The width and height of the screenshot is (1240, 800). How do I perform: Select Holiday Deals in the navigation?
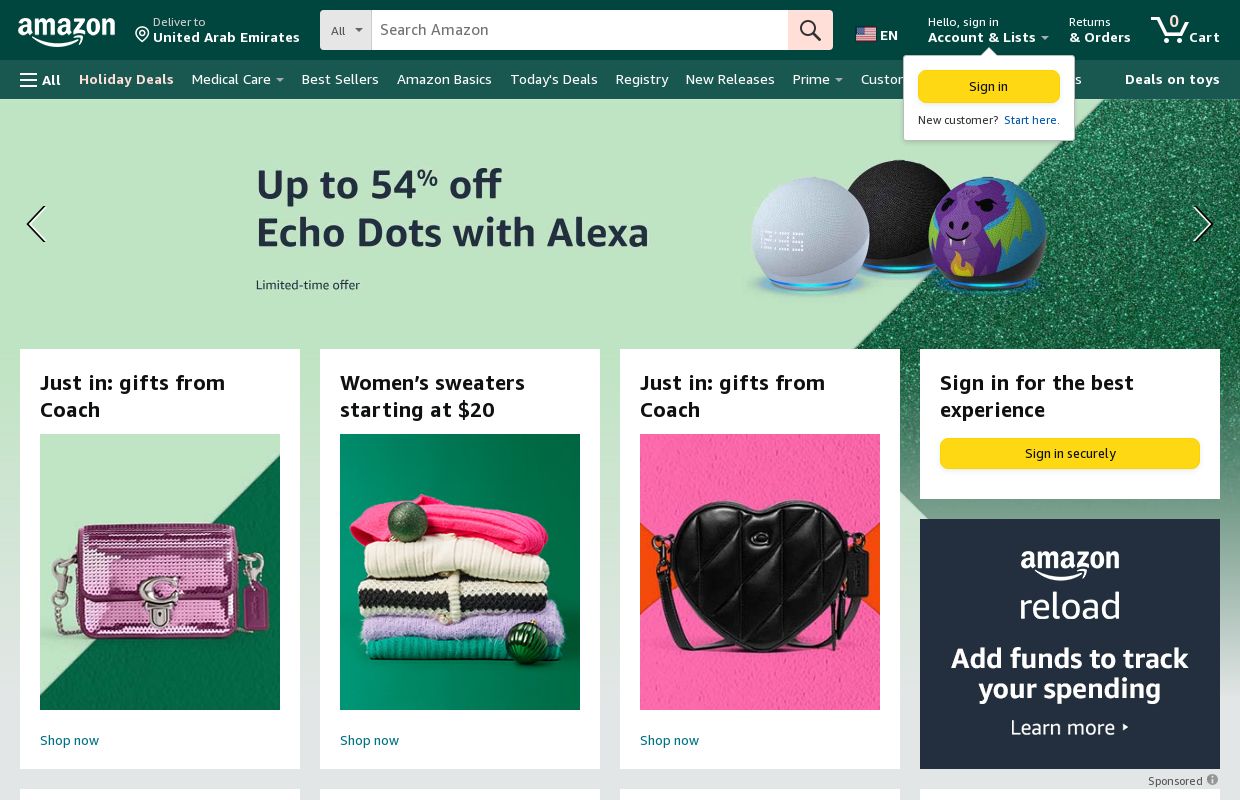coord(126,79)
